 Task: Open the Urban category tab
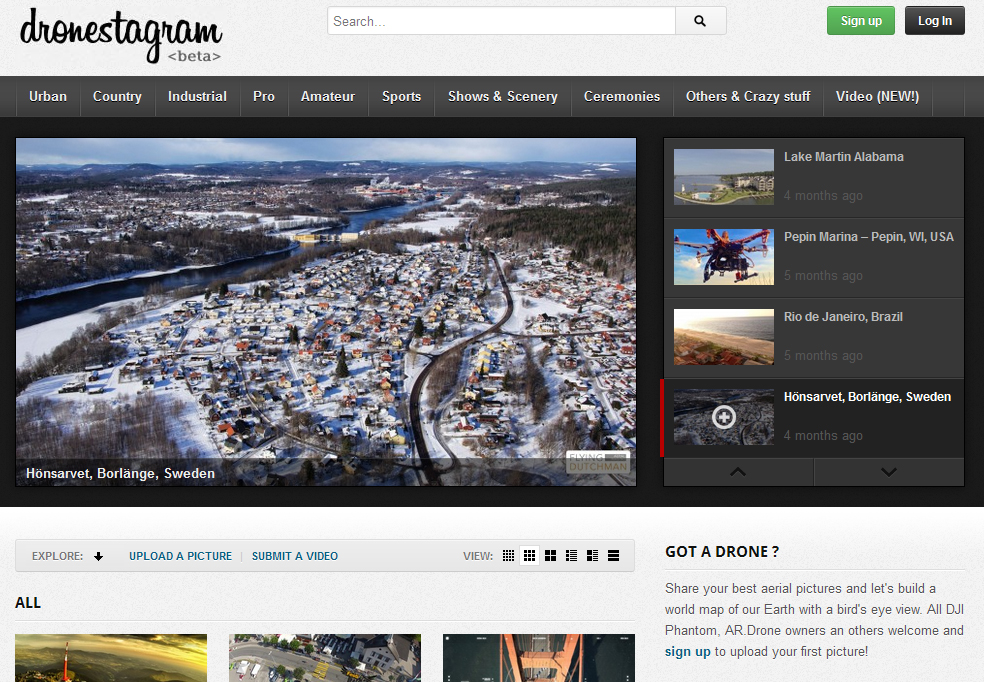(x=48, y=97)
